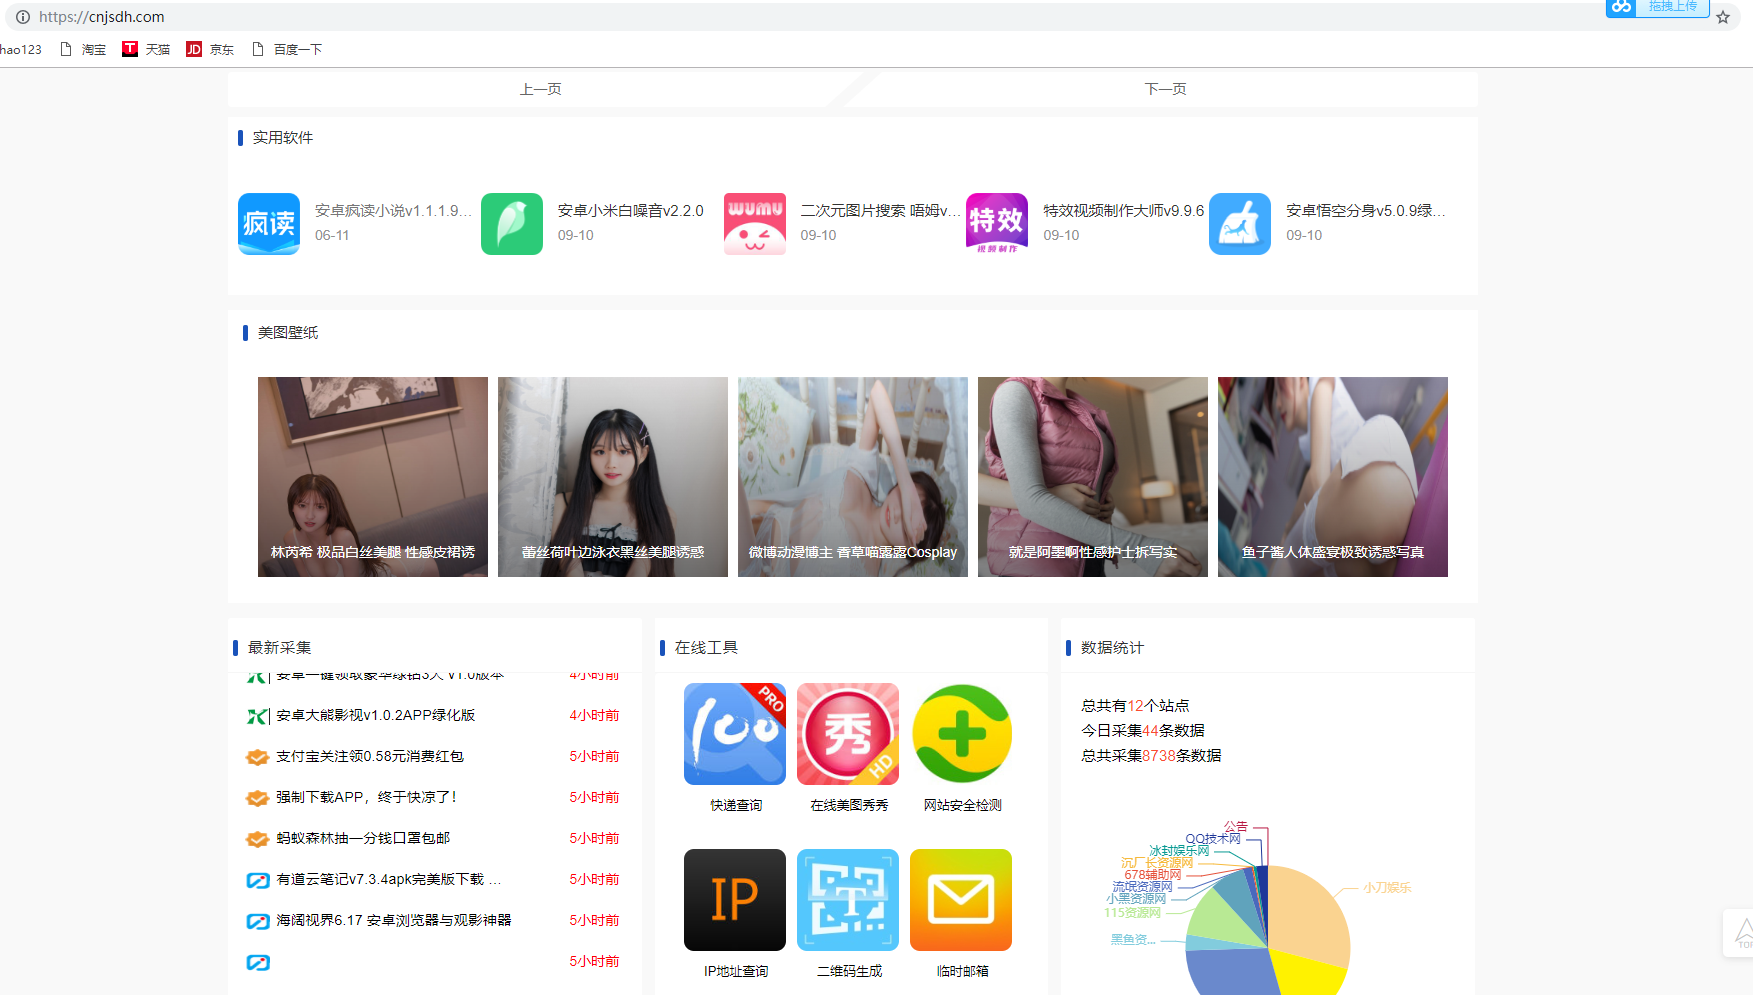Viewport: 1753px width, 995px height.
Task: Open the 网站安全检测 green plus icon
Action: tap(961, 734)
